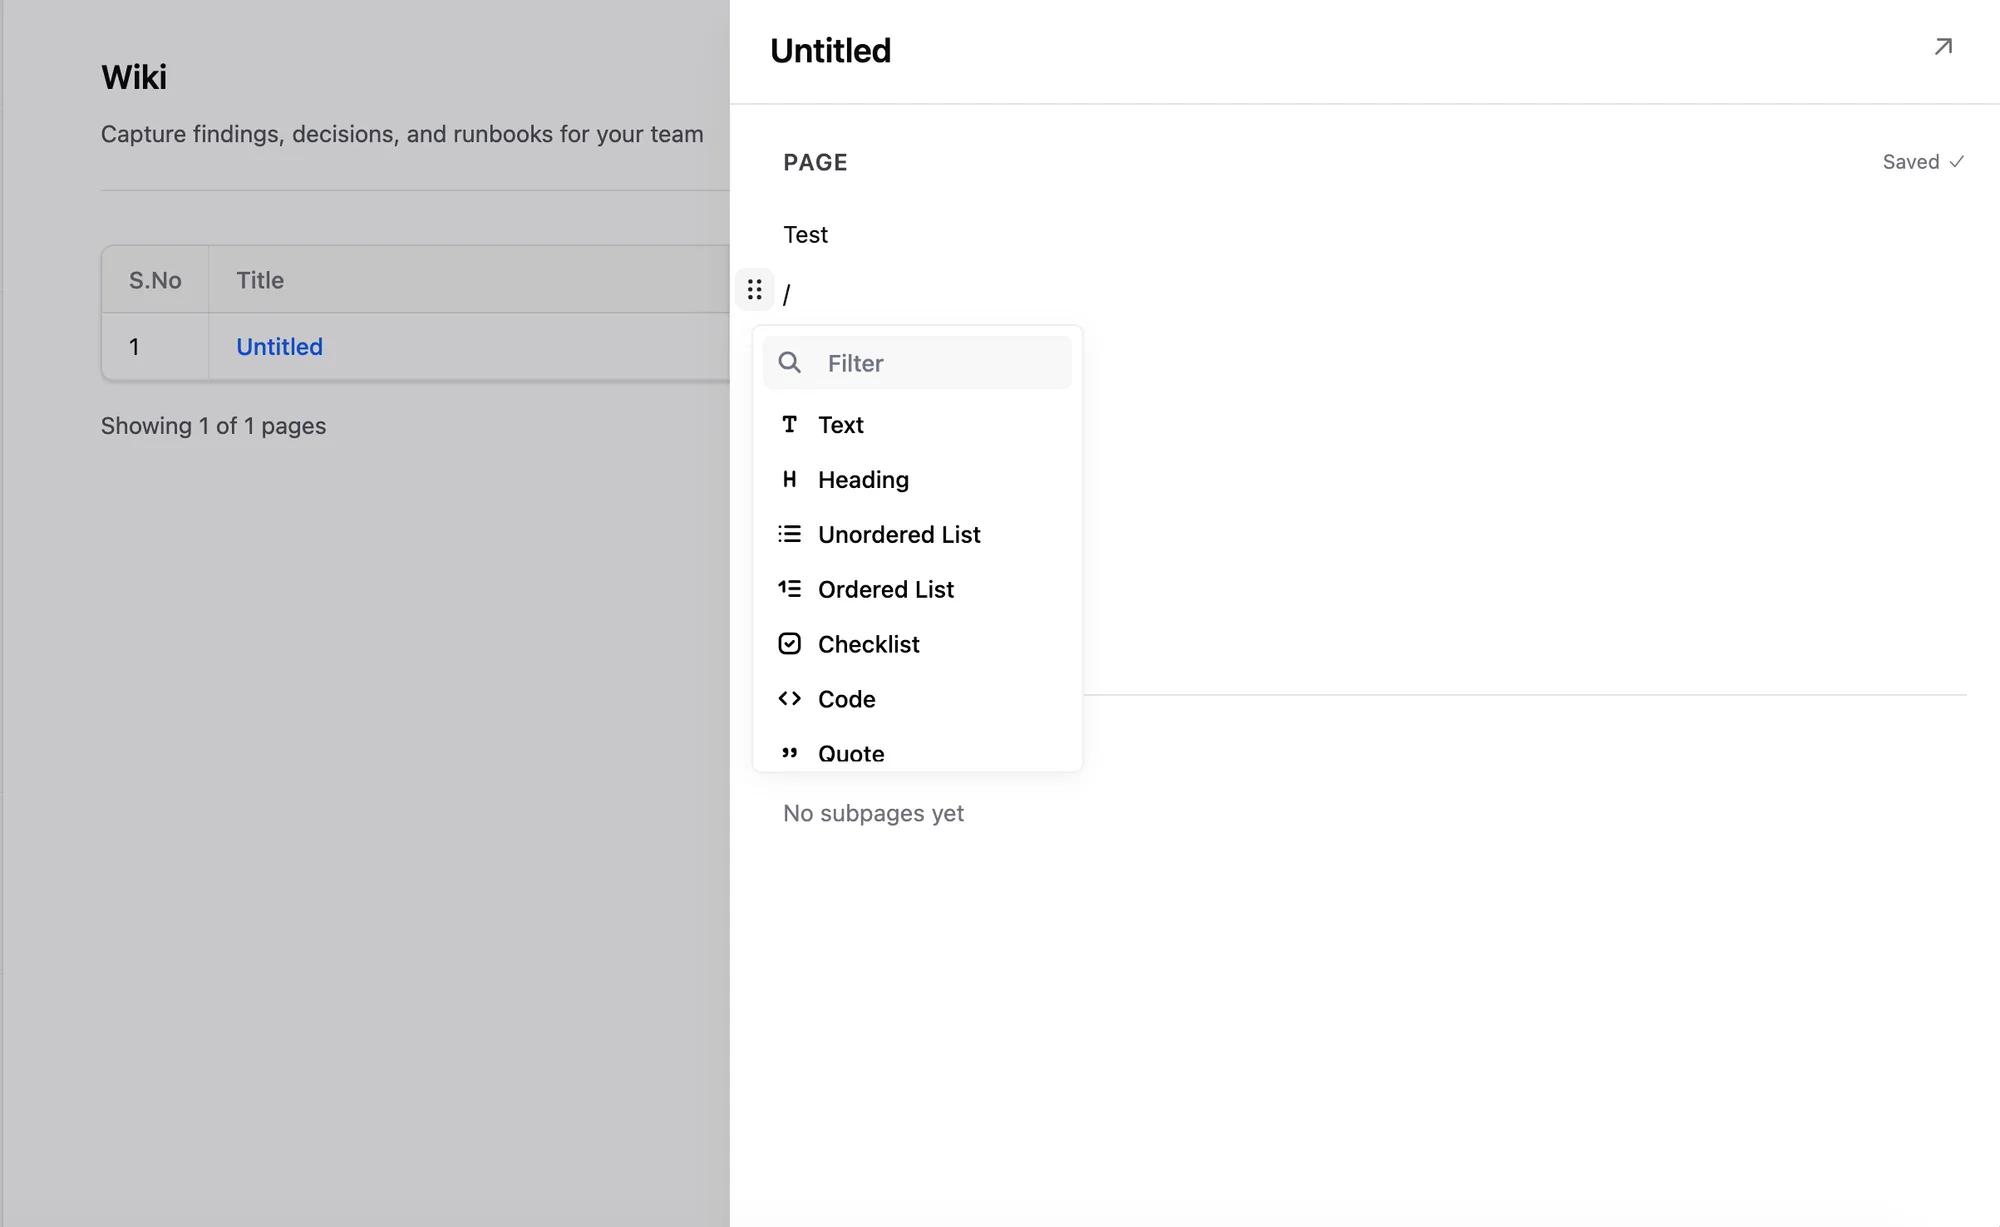This screenshot has height=1227, width=2000.
Task: Click the Quote marks icon
Action: point(789,753)
